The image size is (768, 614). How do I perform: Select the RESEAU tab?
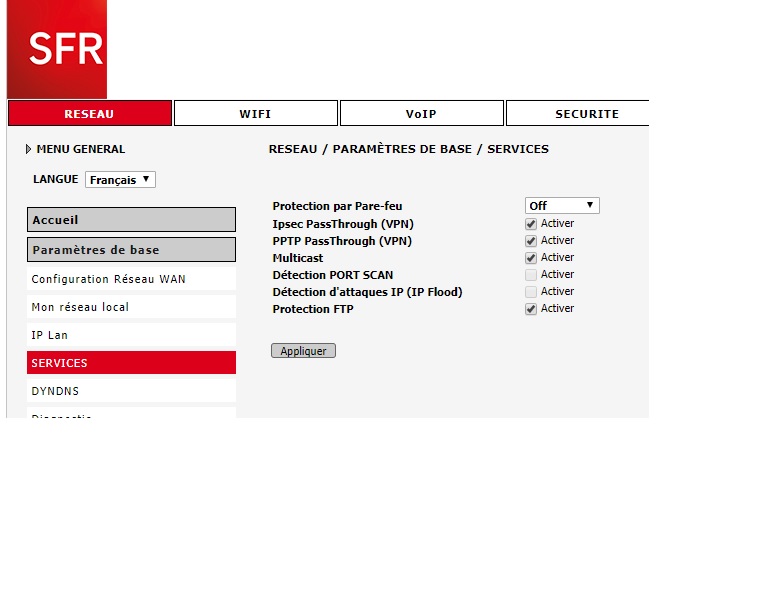pyautogui.click(x=89, y=114)
